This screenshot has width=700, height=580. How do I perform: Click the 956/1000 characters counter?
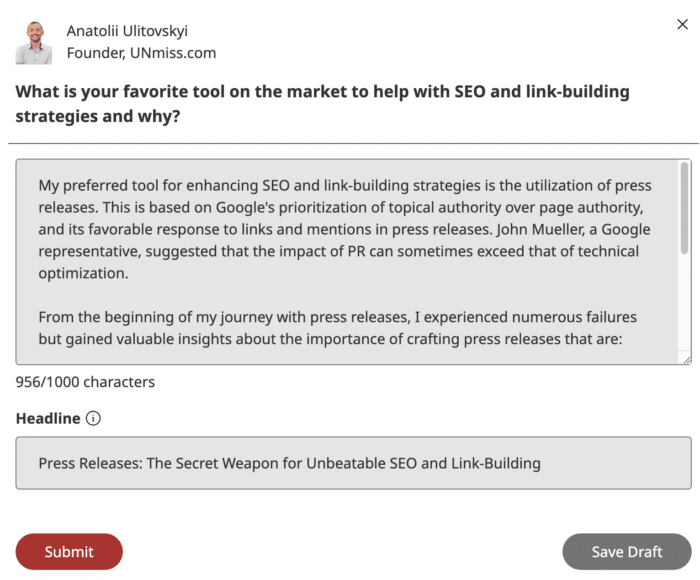85,382
